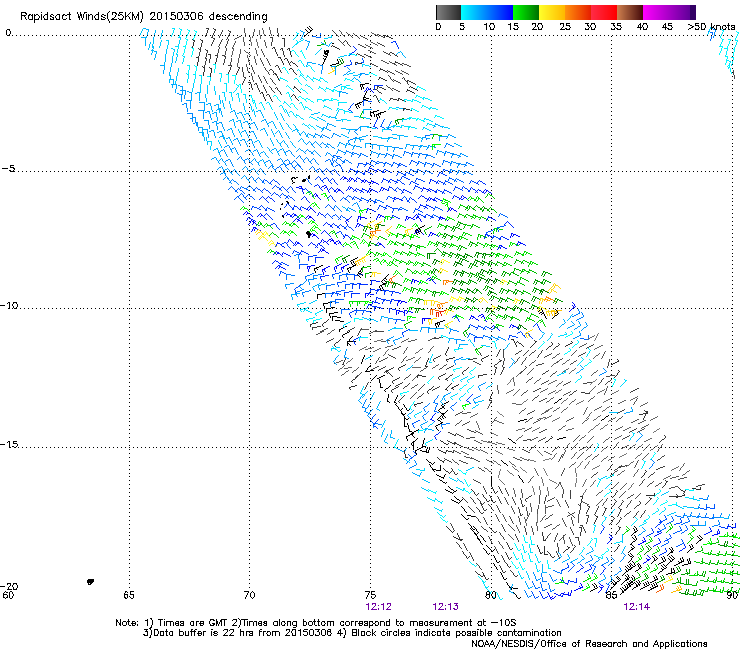740x650 pixels.
Task: Click the yellow 20-25 knots legend swatch
Action: [552, 12]
